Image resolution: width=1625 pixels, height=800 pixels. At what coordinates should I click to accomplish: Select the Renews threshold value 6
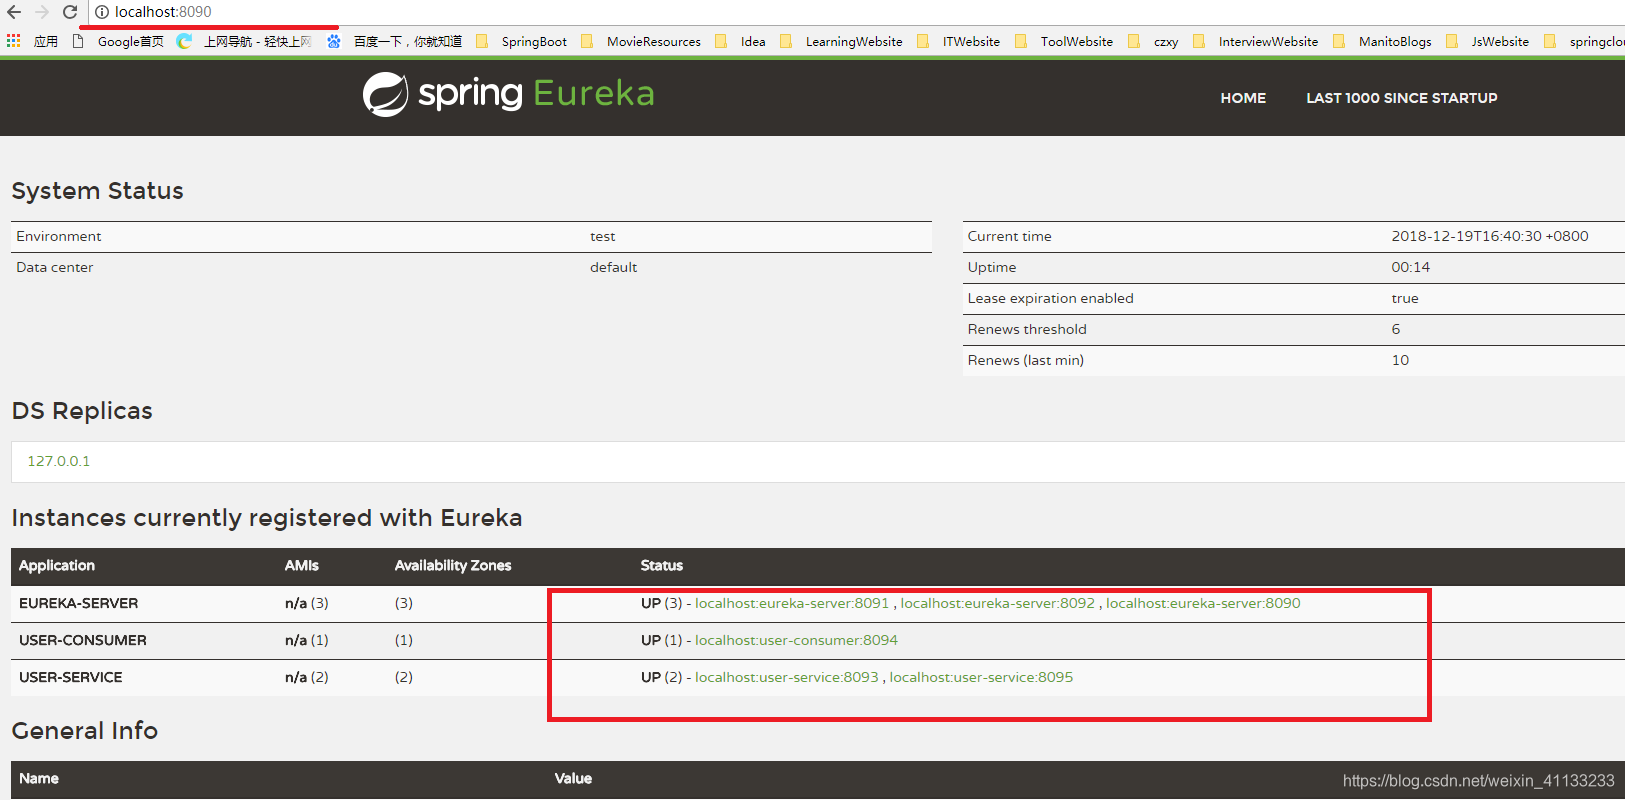click(x=1395, y=329)
